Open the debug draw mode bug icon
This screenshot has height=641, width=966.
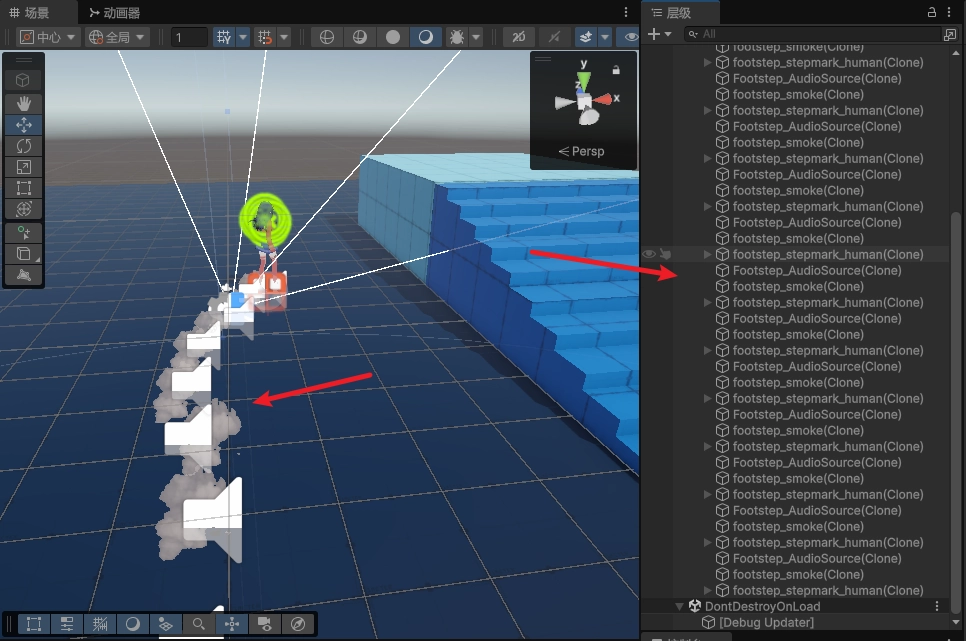click(x=457, y=37)
